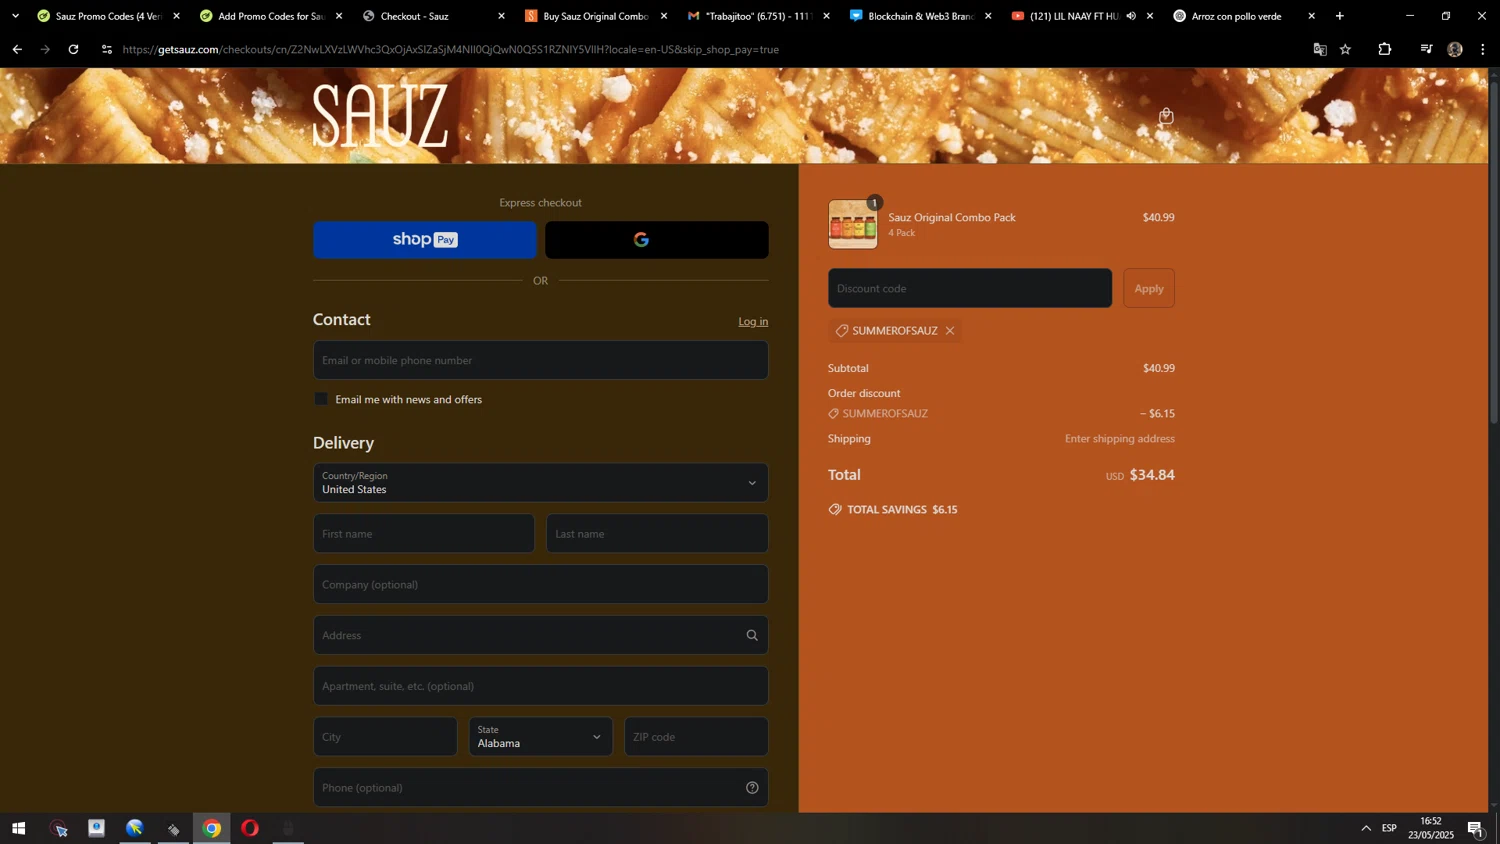Viewport: 1500px width, 844px height.
Task: Open a new browser tab
Action: (x=1340, y=16)
